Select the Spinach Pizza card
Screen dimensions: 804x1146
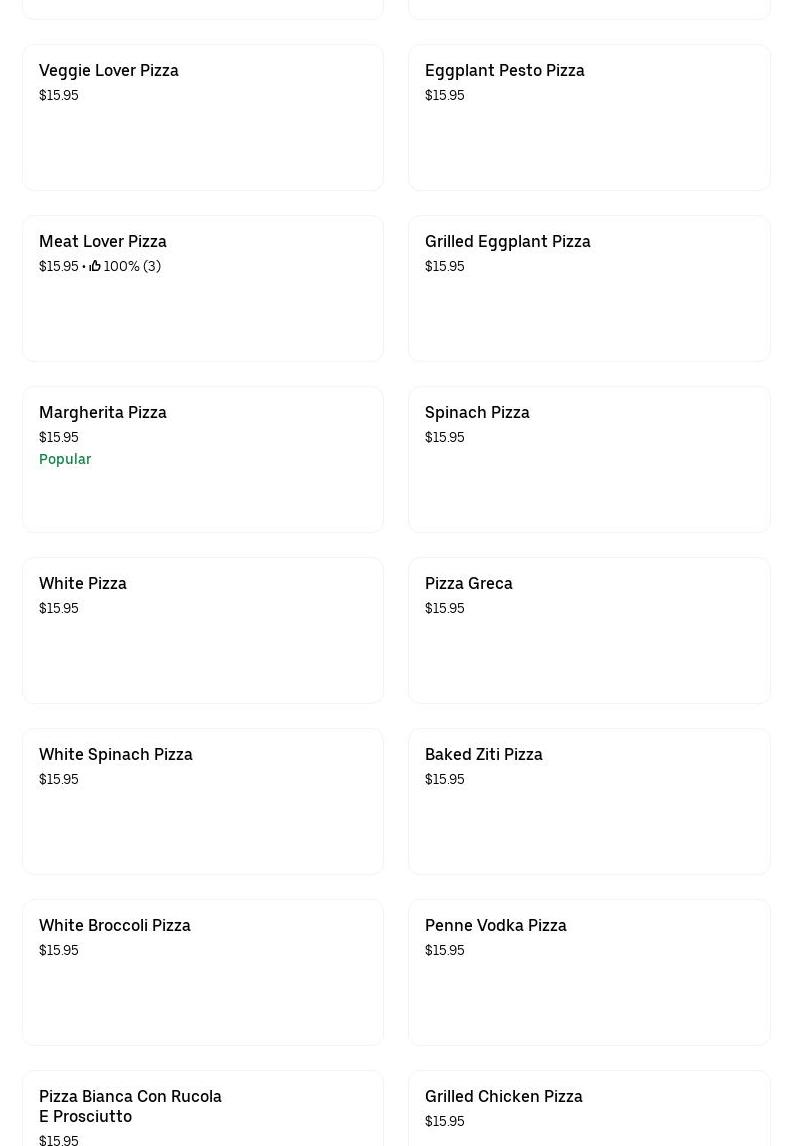pos(589,460)
